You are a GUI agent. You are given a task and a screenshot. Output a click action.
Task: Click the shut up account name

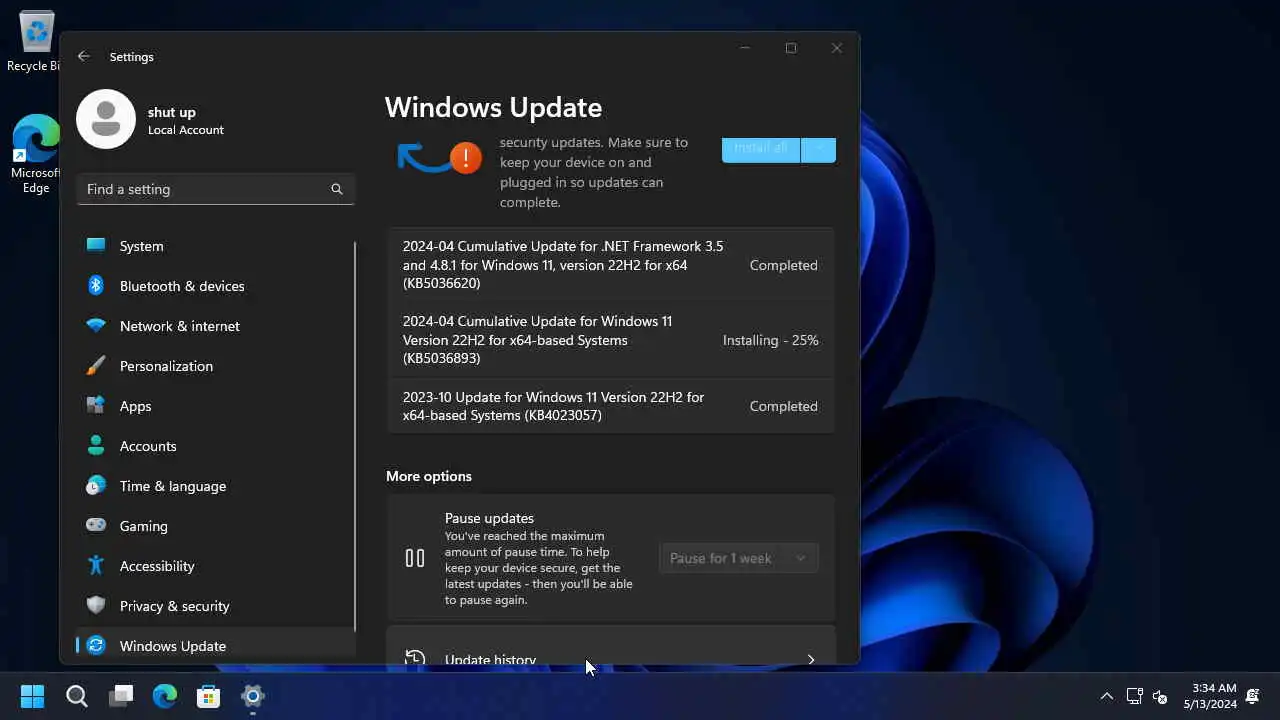tap(172, 112)
